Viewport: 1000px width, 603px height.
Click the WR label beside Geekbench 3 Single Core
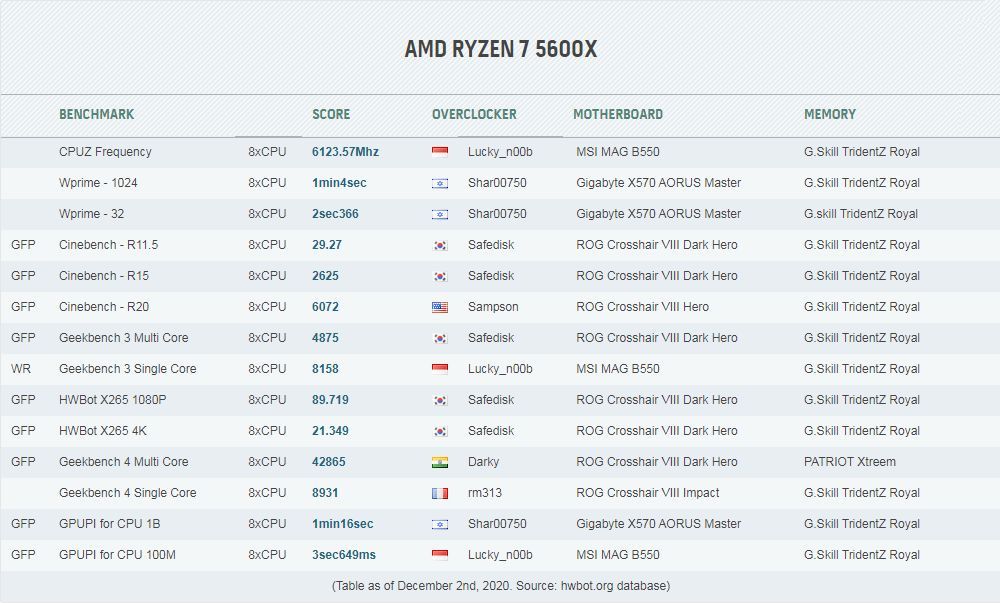21,368
